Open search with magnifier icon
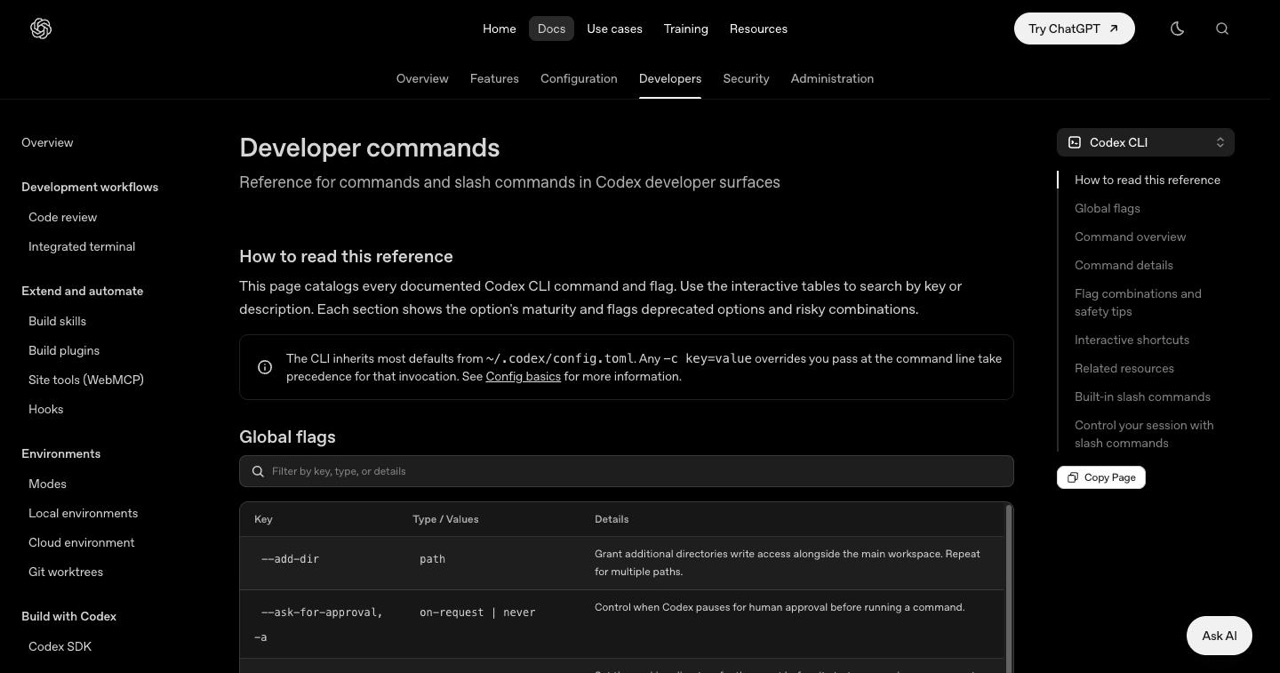This screenshot has height=673, width=1280. (1222, 29)
